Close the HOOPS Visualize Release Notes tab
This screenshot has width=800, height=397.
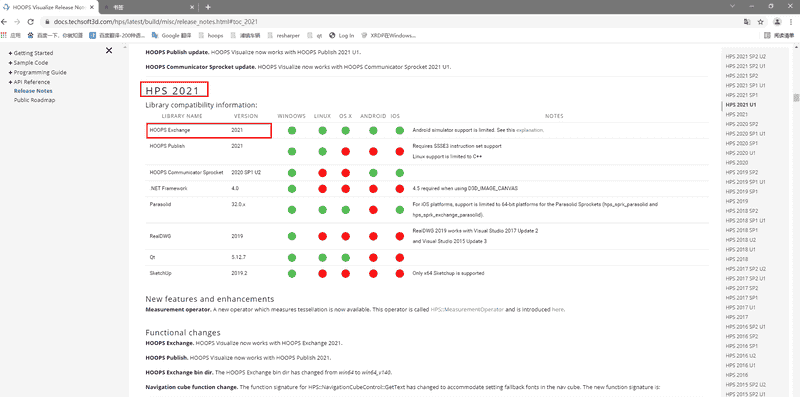[x=91, y=7]
